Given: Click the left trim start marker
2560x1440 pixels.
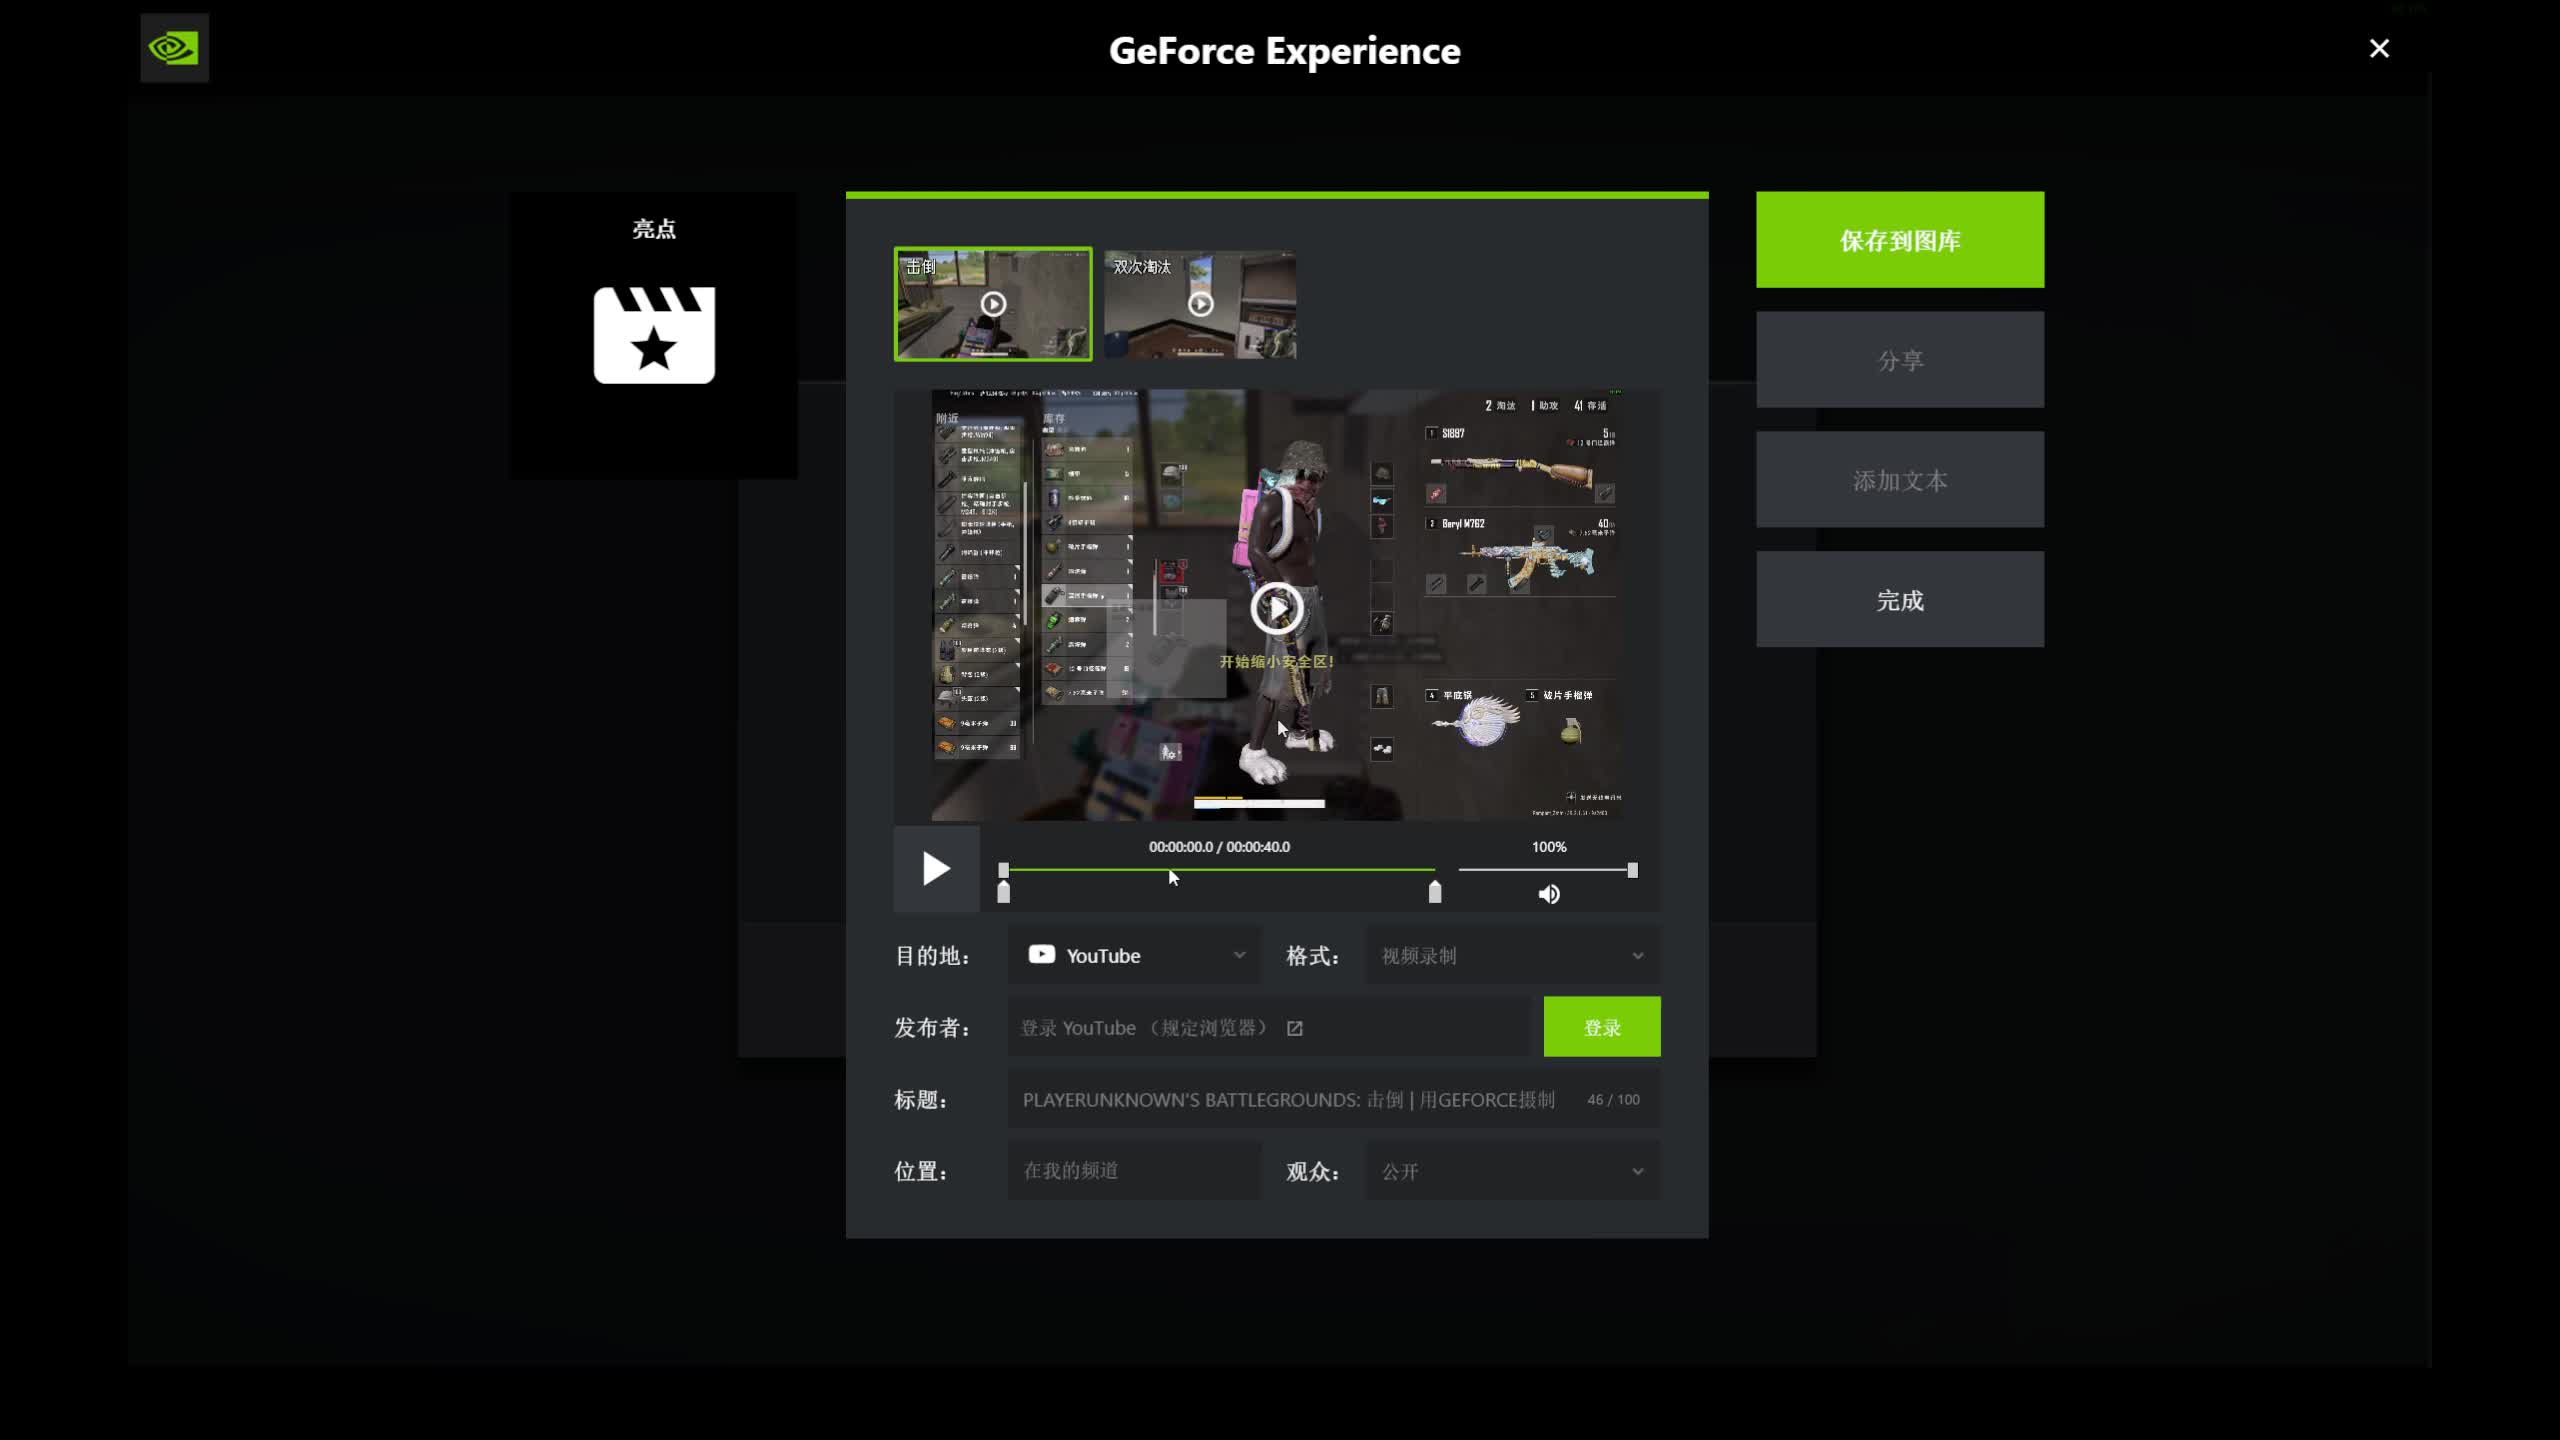Looking at the screenshot, I should coord(1004,891).
